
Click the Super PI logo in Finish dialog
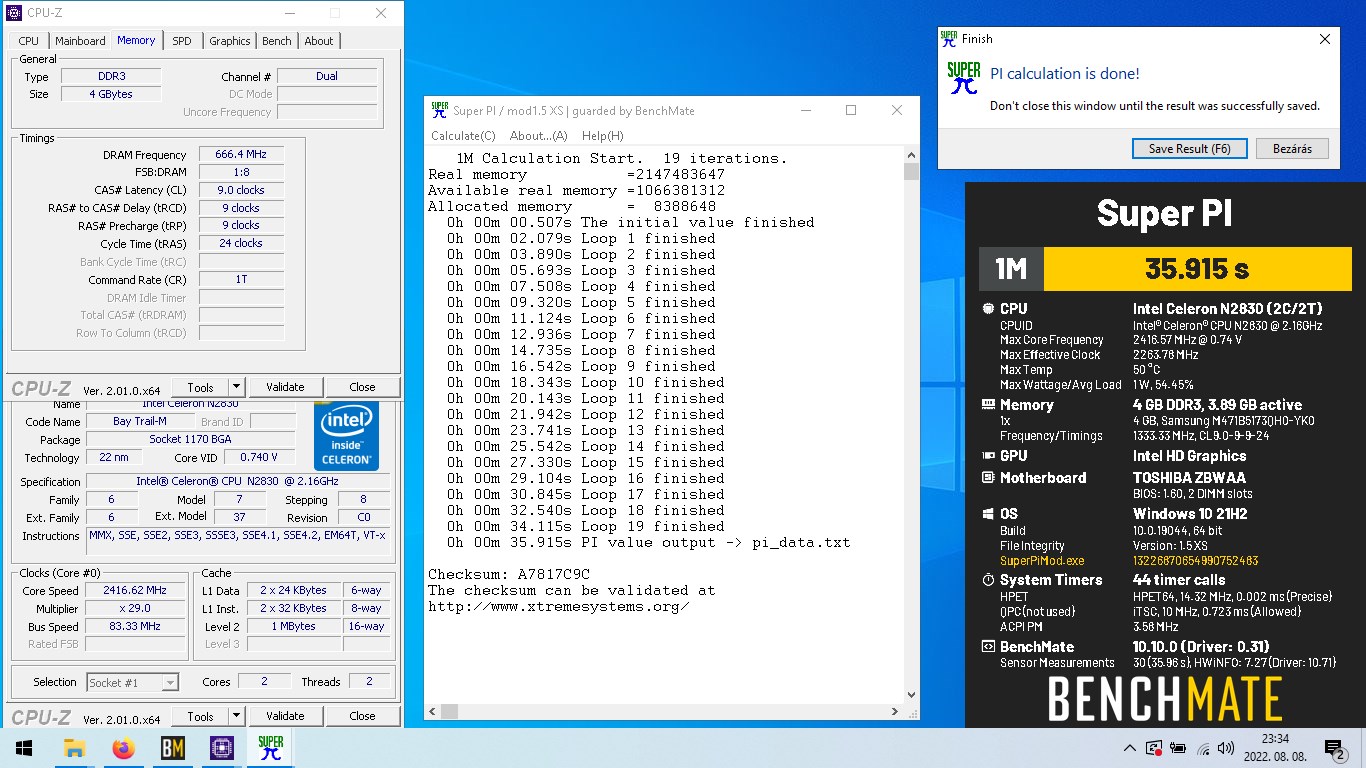pos(964,78)
